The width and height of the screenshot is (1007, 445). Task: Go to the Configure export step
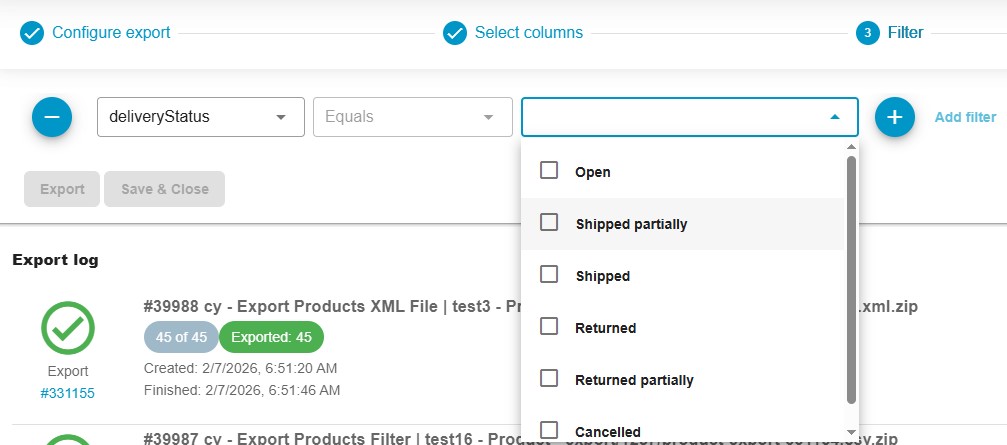point(111,33)
